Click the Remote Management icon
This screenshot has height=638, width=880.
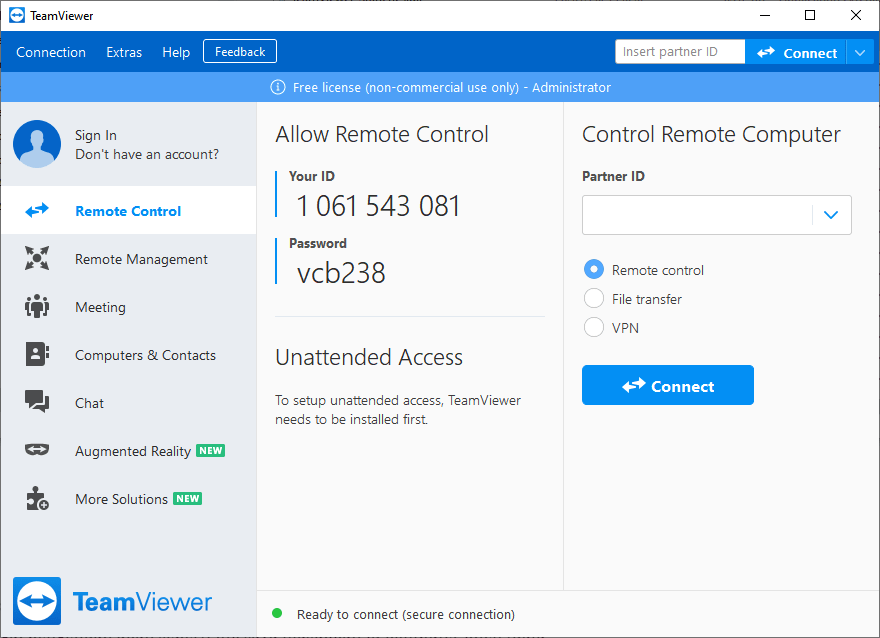click(x=37, y=258)
